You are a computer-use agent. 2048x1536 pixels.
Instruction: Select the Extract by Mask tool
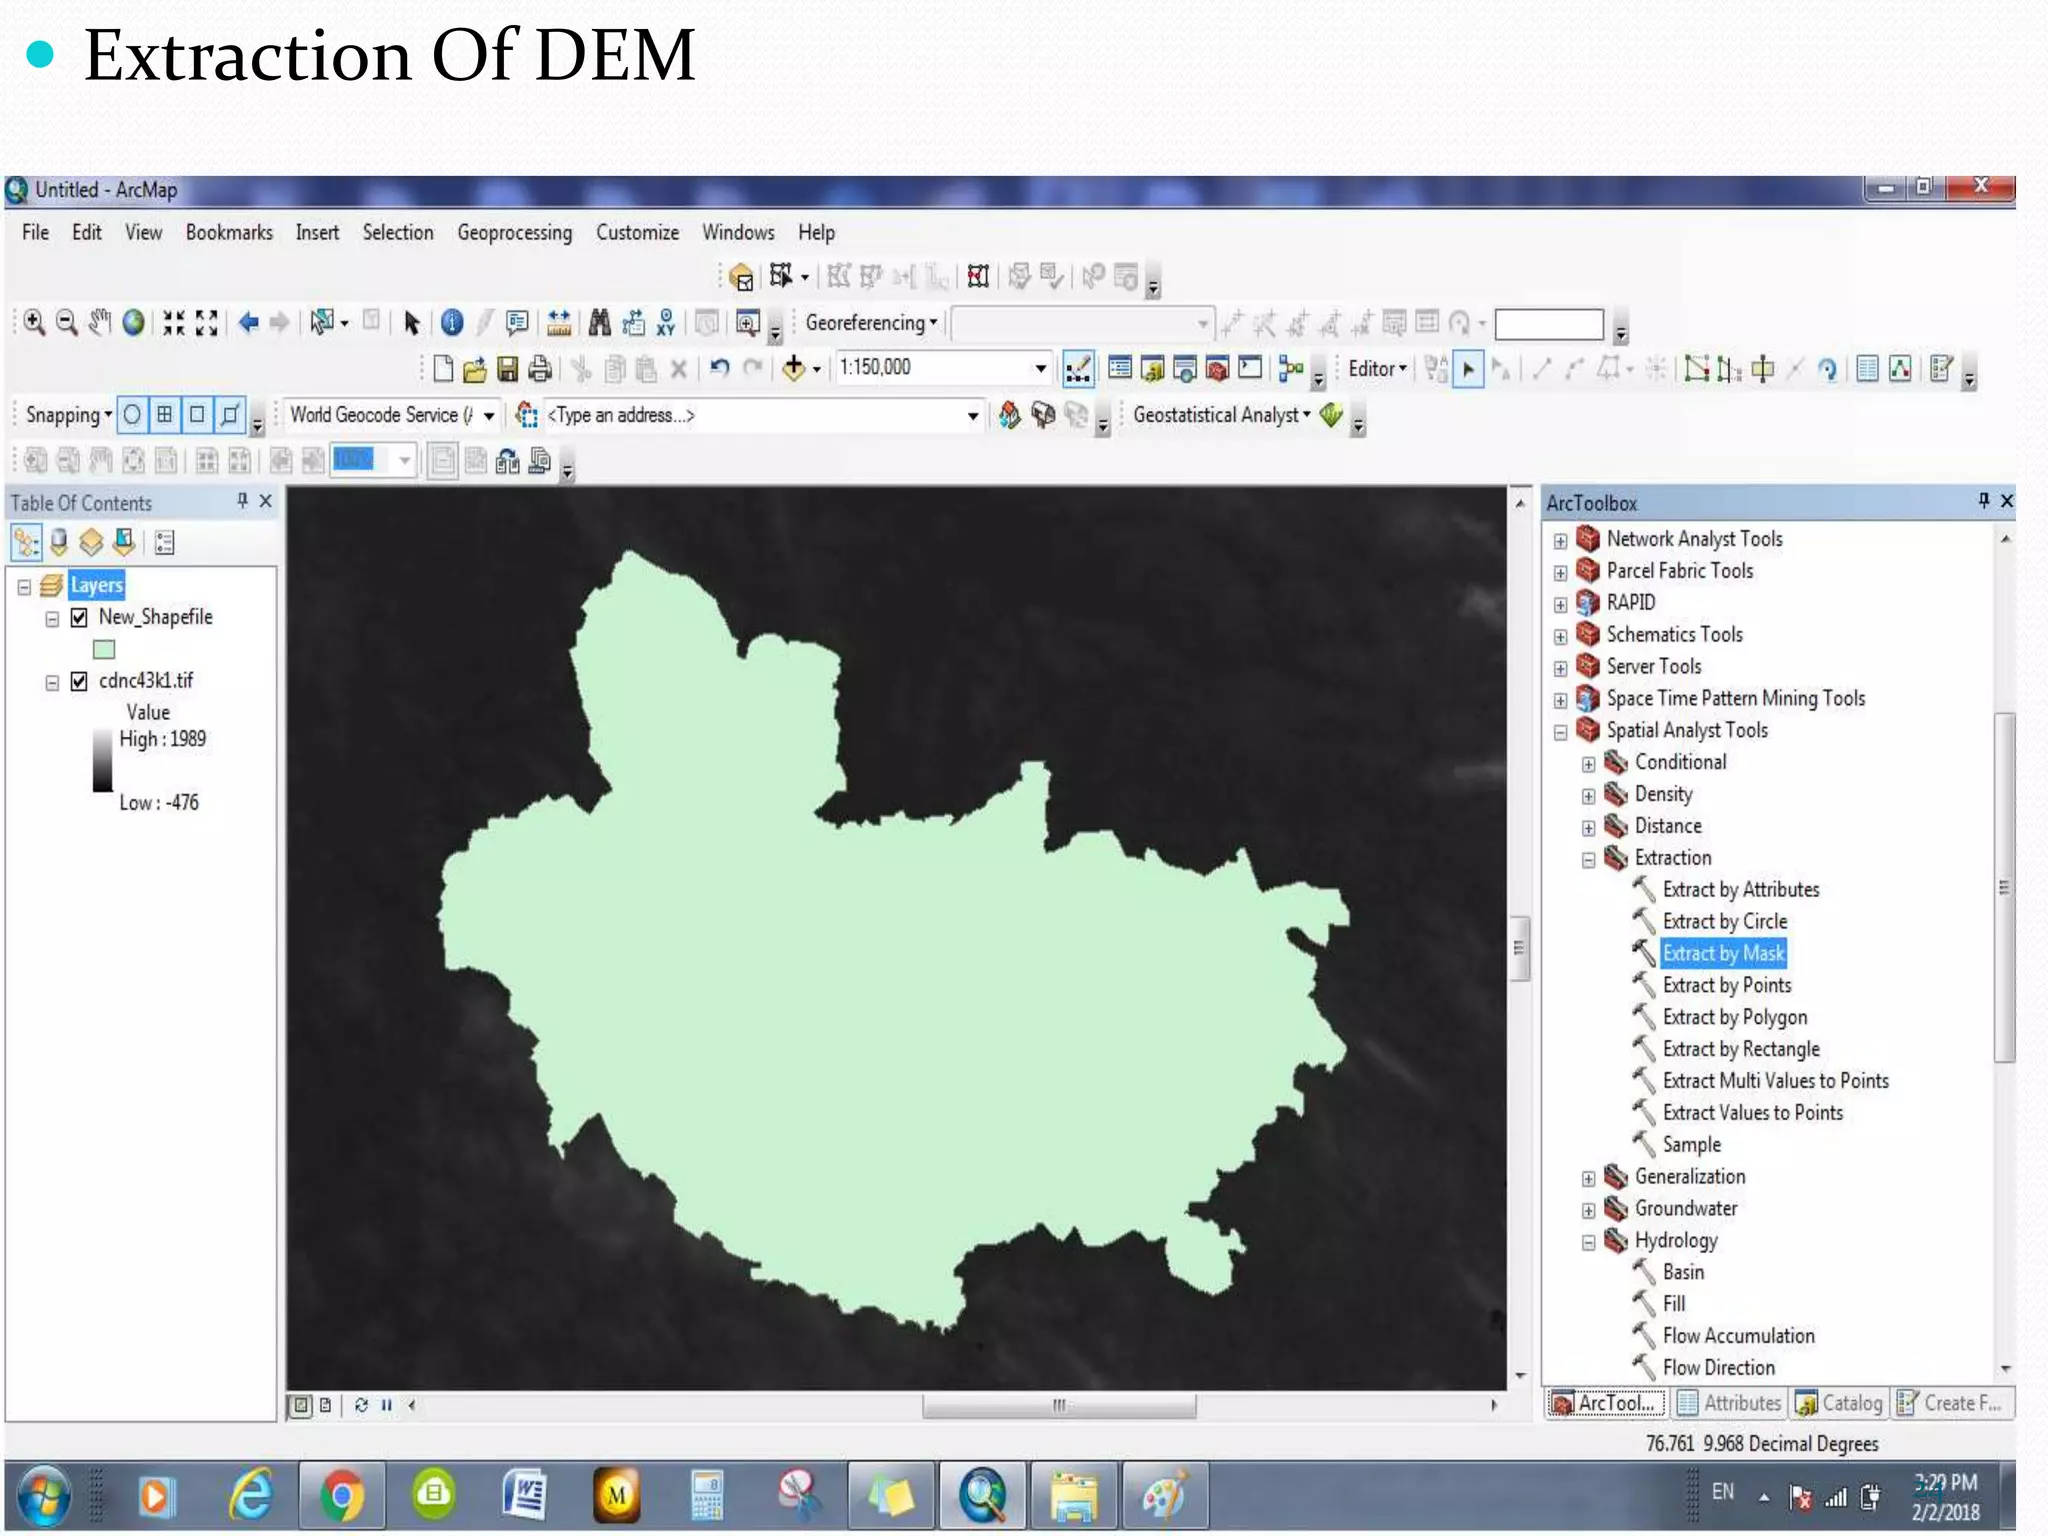[1723, 953]
